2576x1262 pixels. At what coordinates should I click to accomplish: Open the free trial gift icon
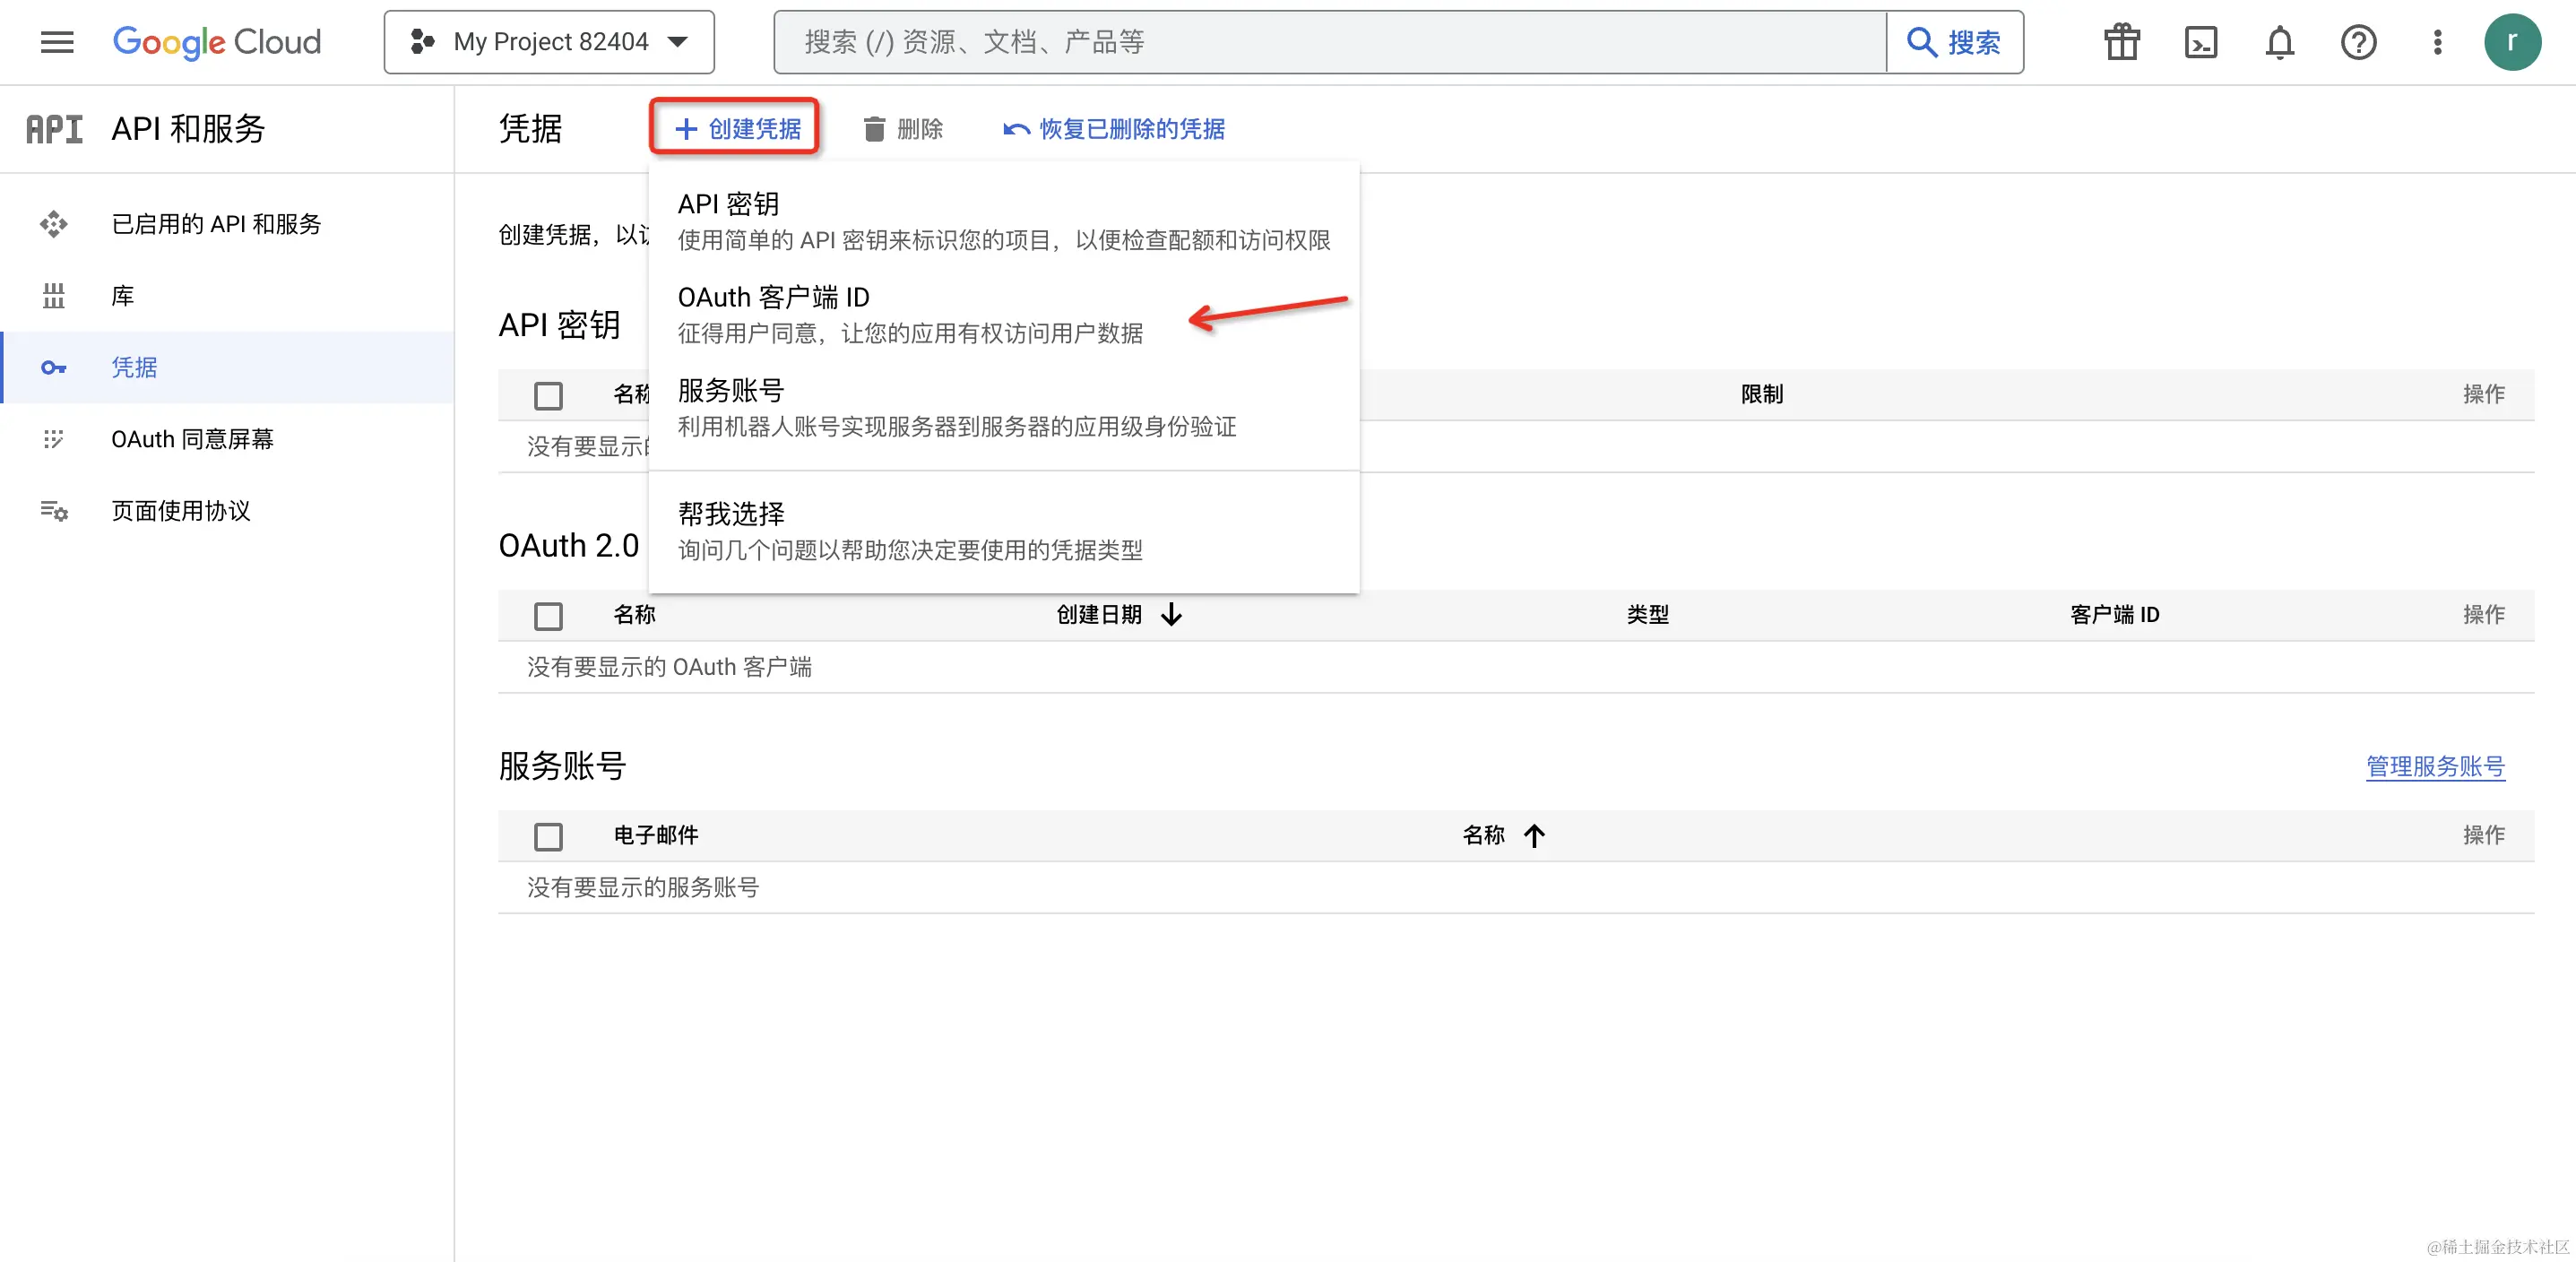pyautogui.click(x=2121, y=42)
